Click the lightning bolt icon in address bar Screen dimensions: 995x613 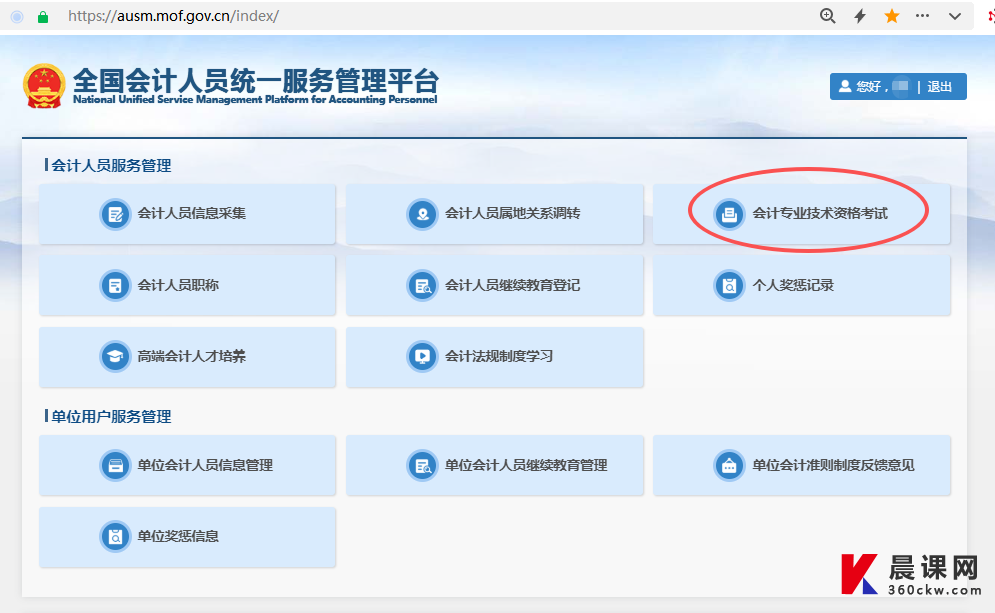pyautogui.click(x=859, y=16)
